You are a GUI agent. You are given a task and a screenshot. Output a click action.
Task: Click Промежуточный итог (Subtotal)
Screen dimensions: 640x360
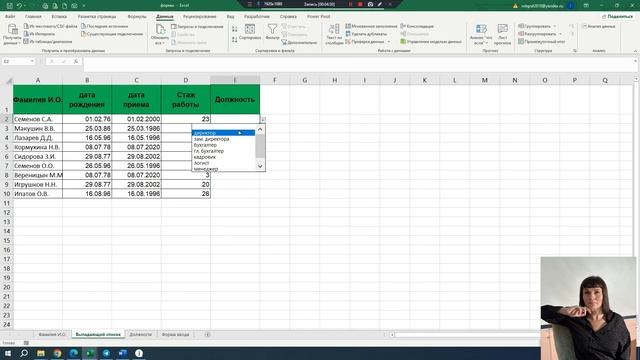pos(542,42)
